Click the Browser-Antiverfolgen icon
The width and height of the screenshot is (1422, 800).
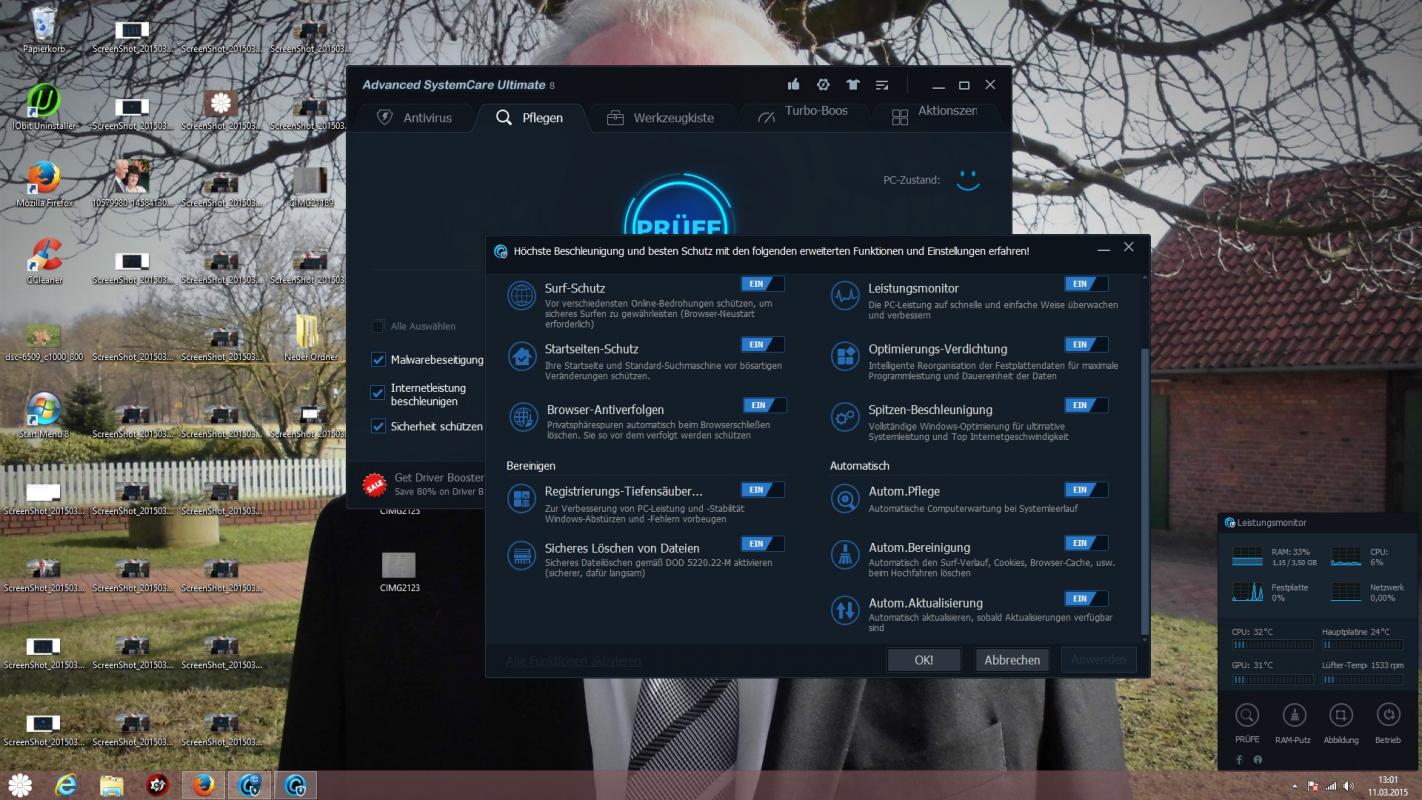point(523,417)
